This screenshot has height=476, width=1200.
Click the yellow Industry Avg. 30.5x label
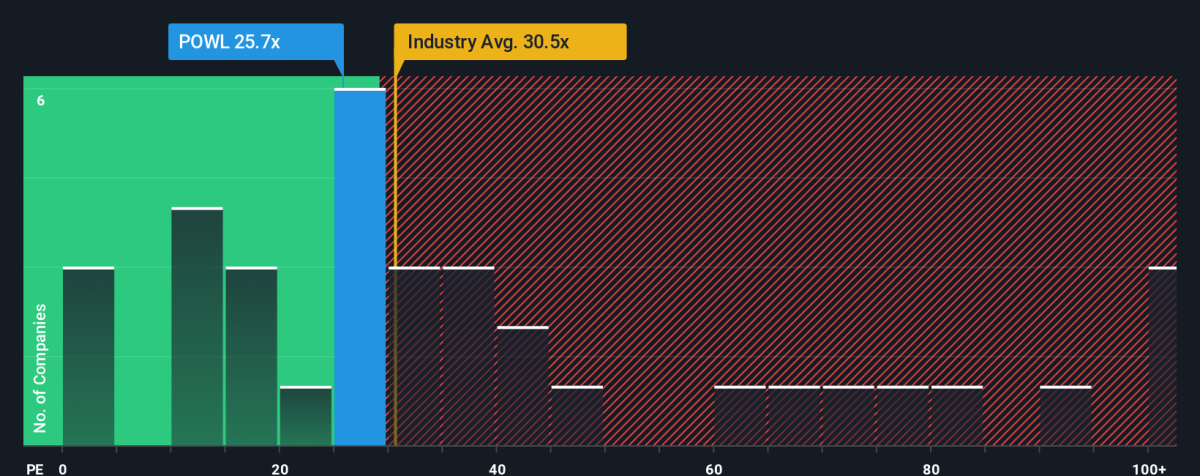(510, 42)
